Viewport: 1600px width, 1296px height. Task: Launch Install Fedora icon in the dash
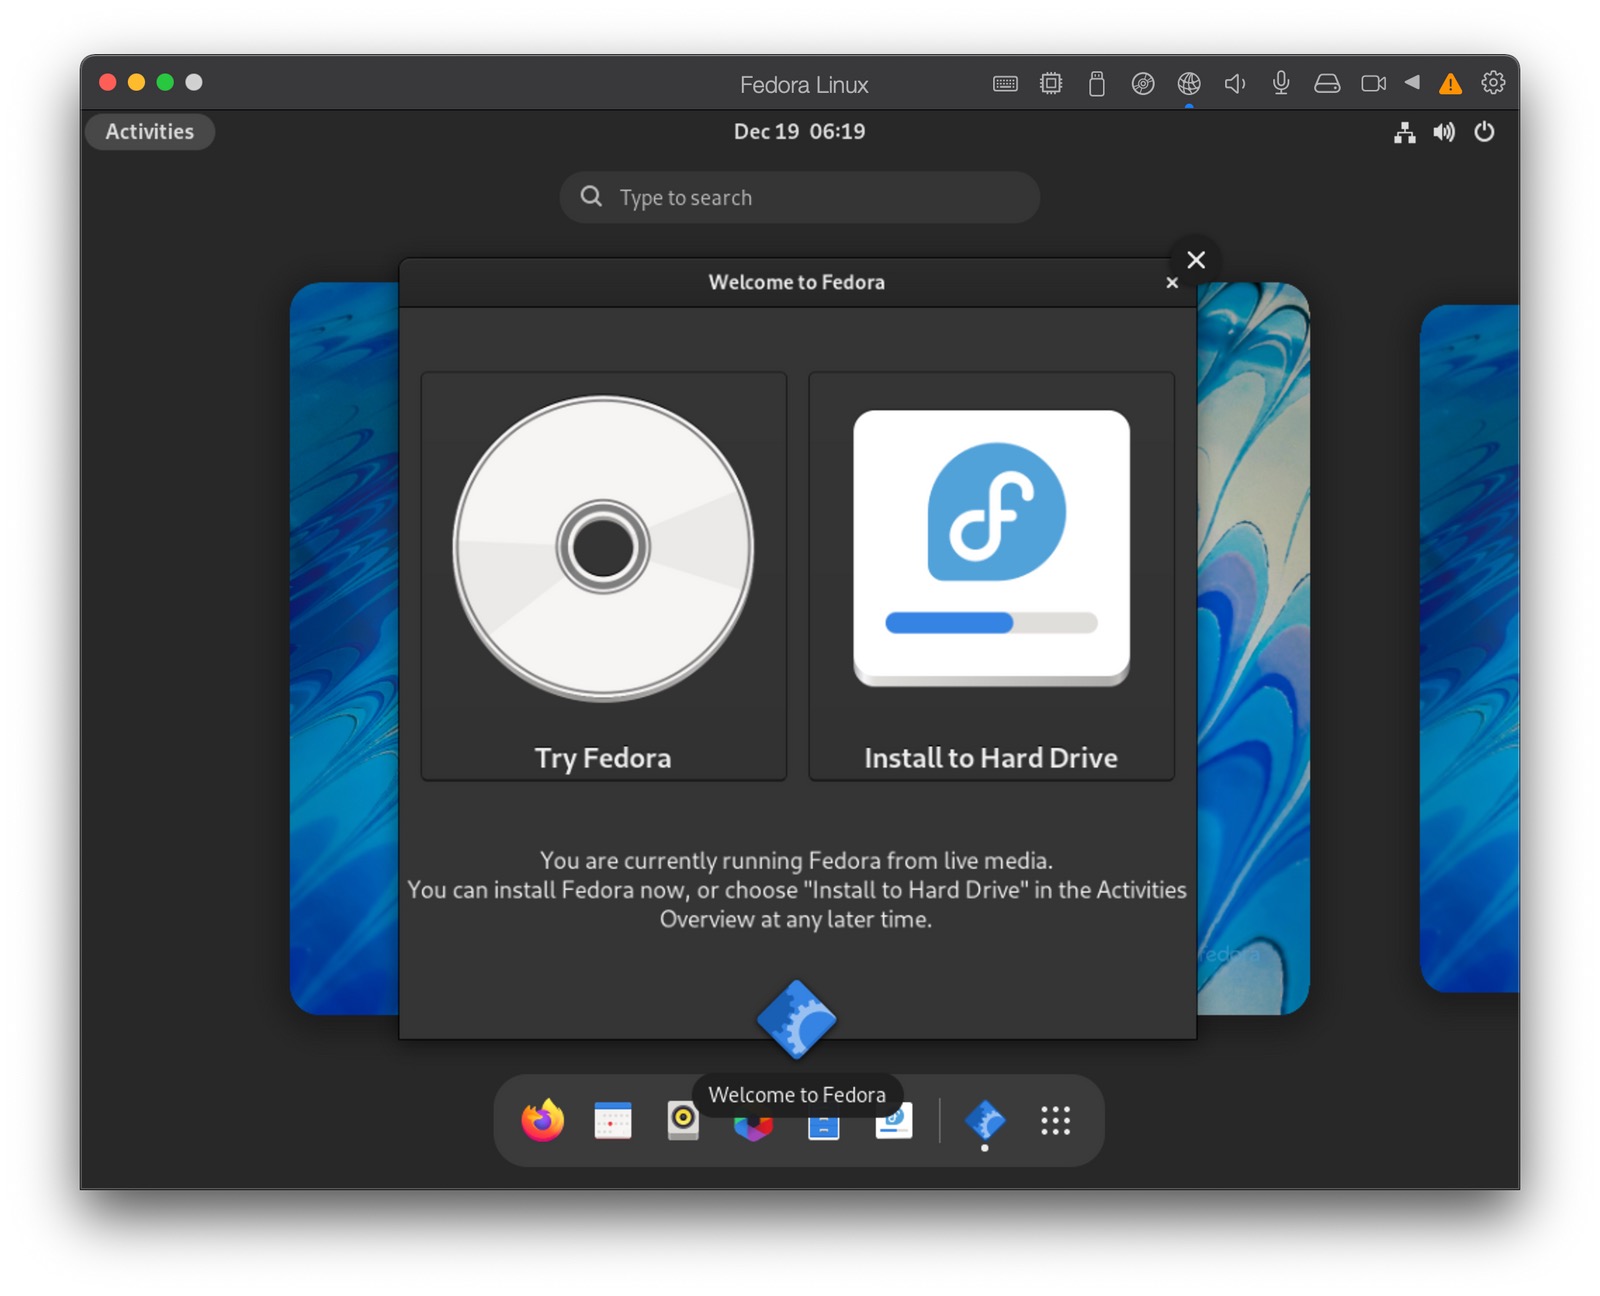[894, 1122]
